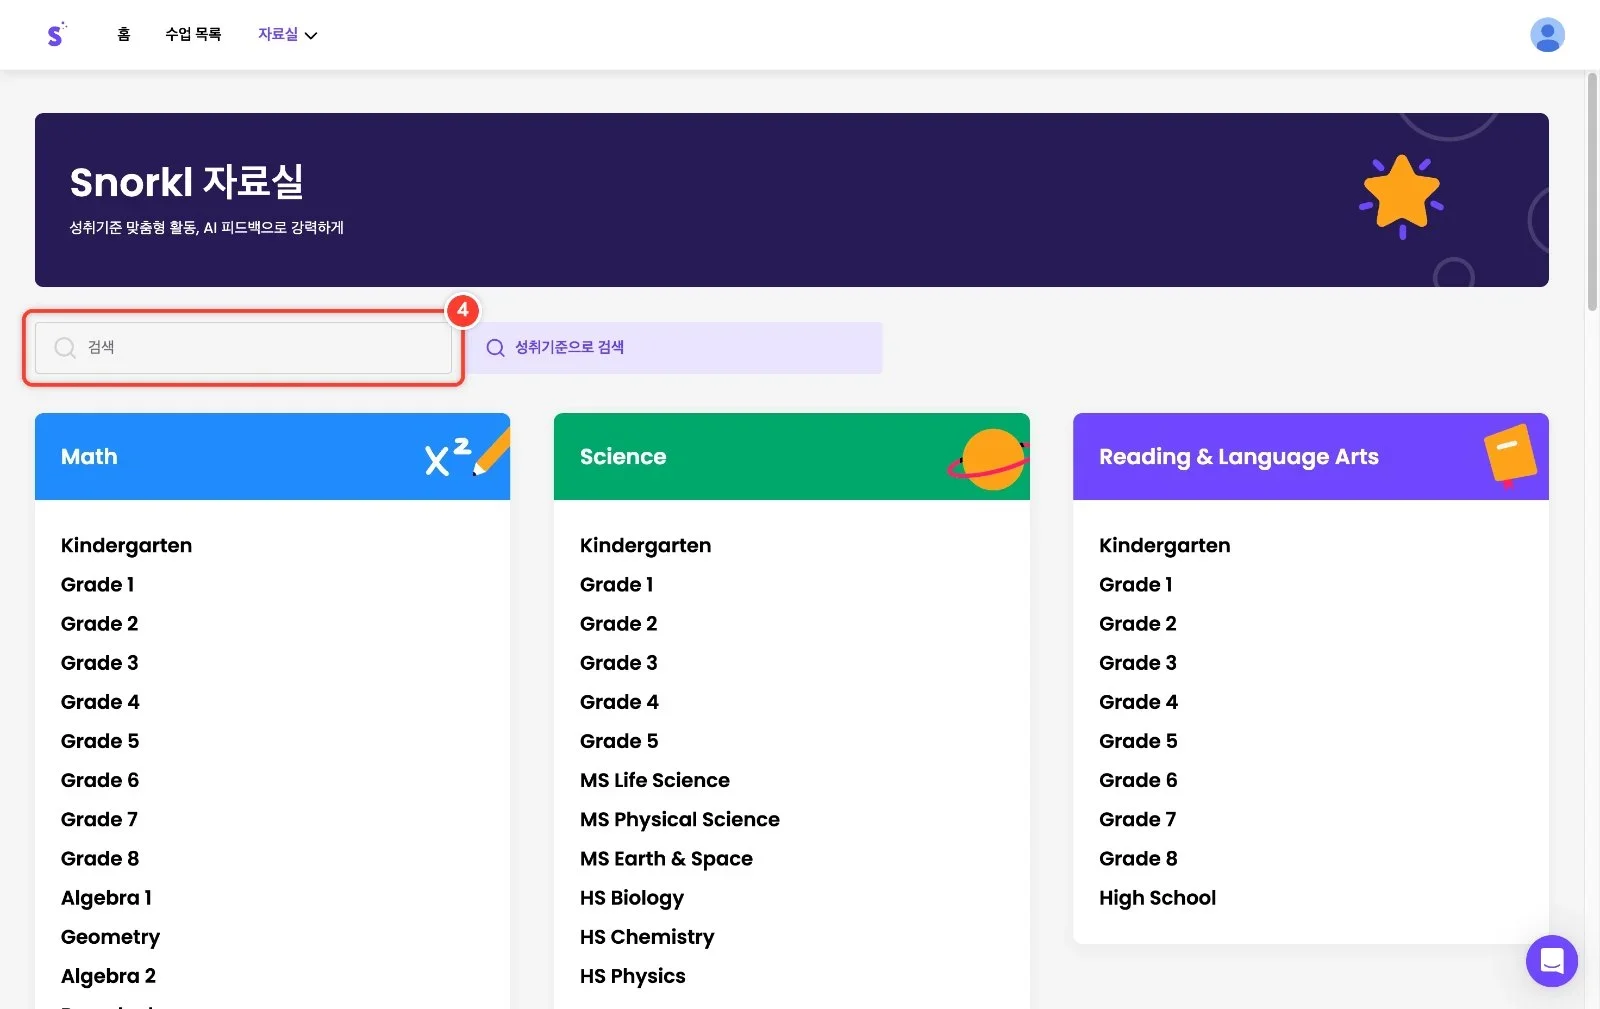Select Math Grade 6
The width and height of the screenshot is (1600, 1009).
tap(99, 780)
